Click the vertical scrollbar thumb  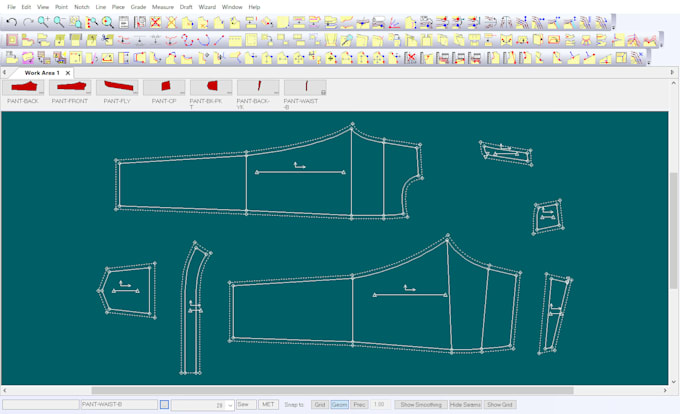pos(673,230)
